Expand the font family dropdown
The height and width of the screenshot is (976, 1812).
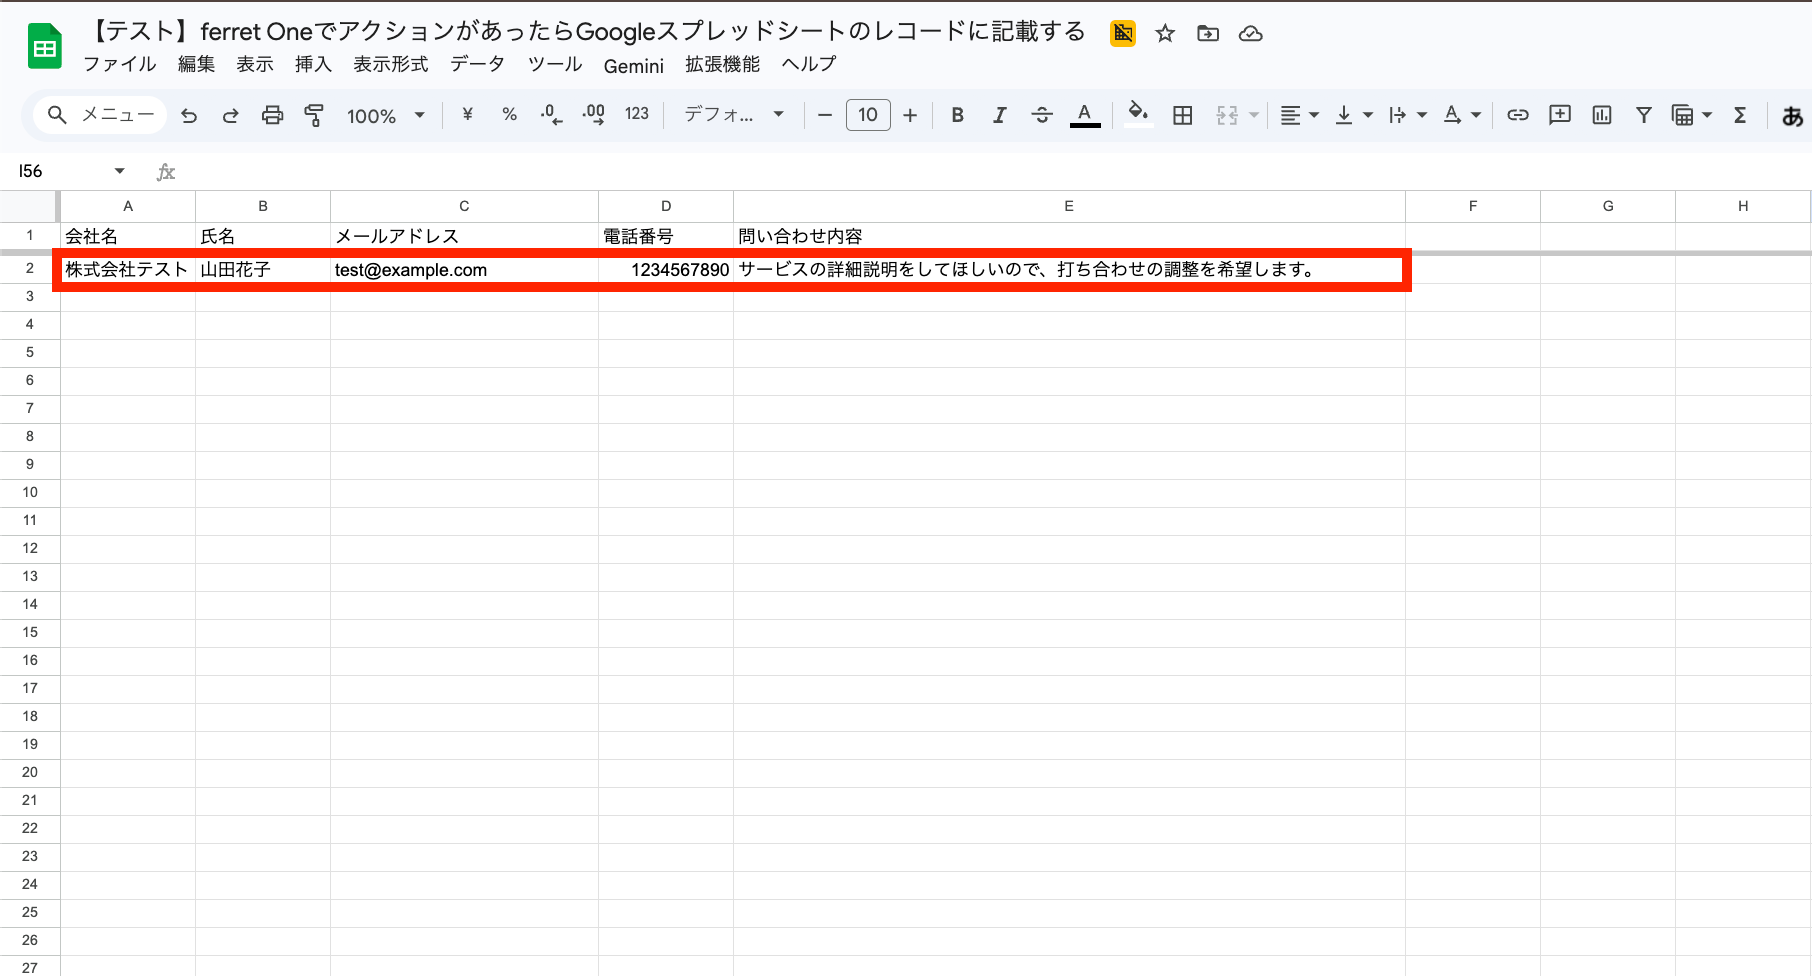tap(734, 115)
